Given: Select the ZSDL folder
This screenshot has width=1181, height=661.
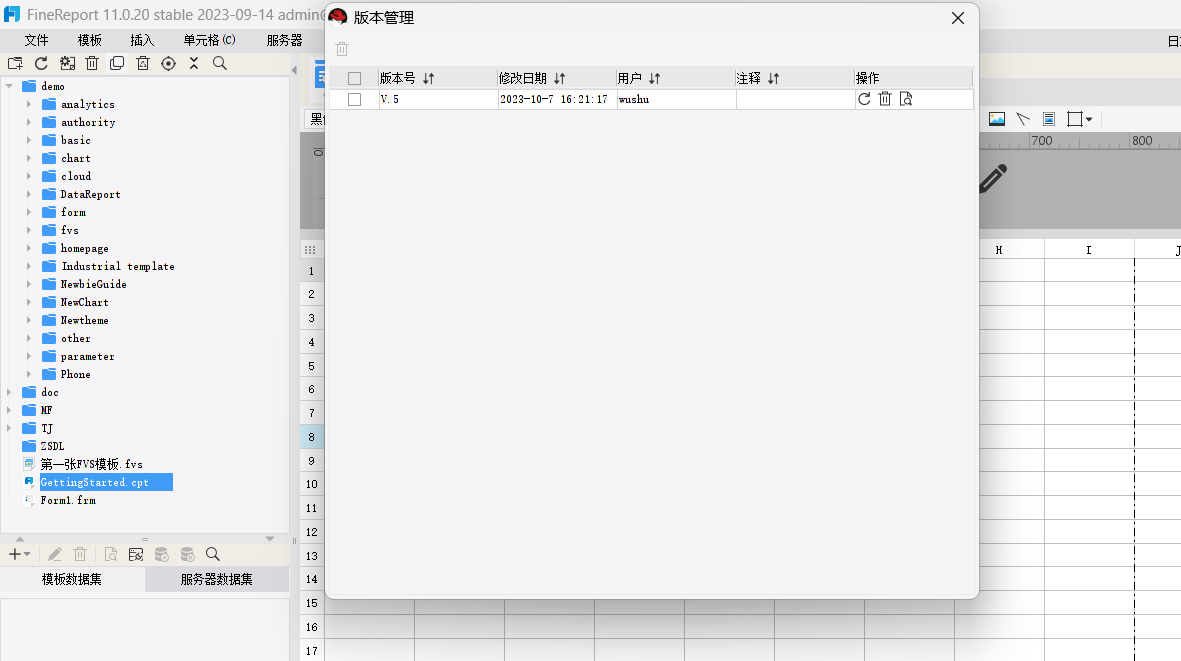Looking at the screenshot, I should tap(52, 446).
